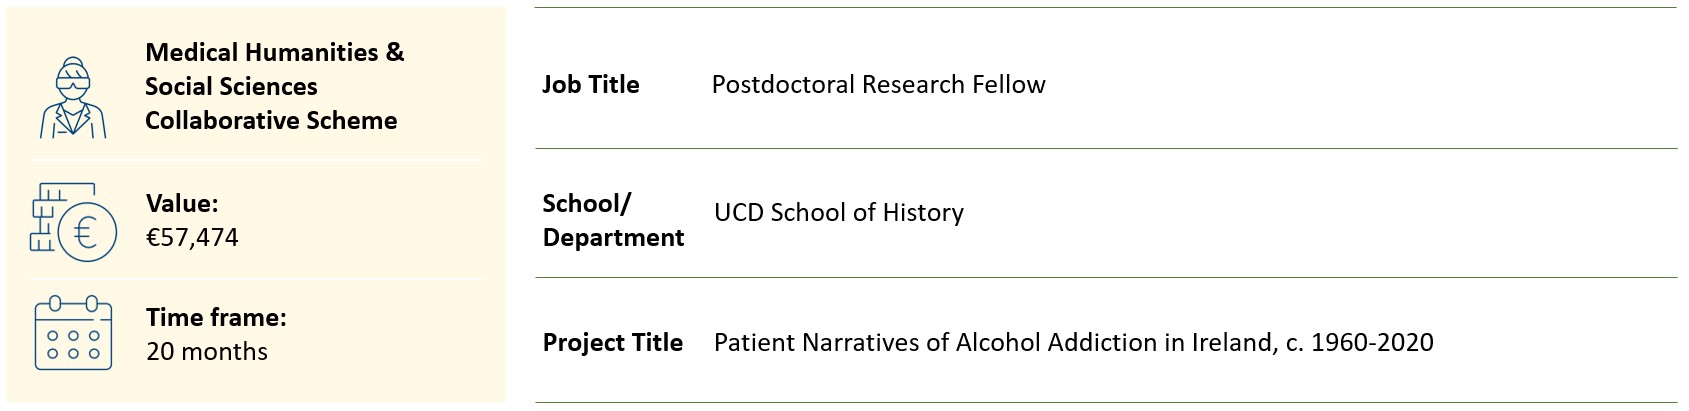Select the "Value:" label
The image size is (1689, 411).
pyautogui.click(x=182, y=203)
